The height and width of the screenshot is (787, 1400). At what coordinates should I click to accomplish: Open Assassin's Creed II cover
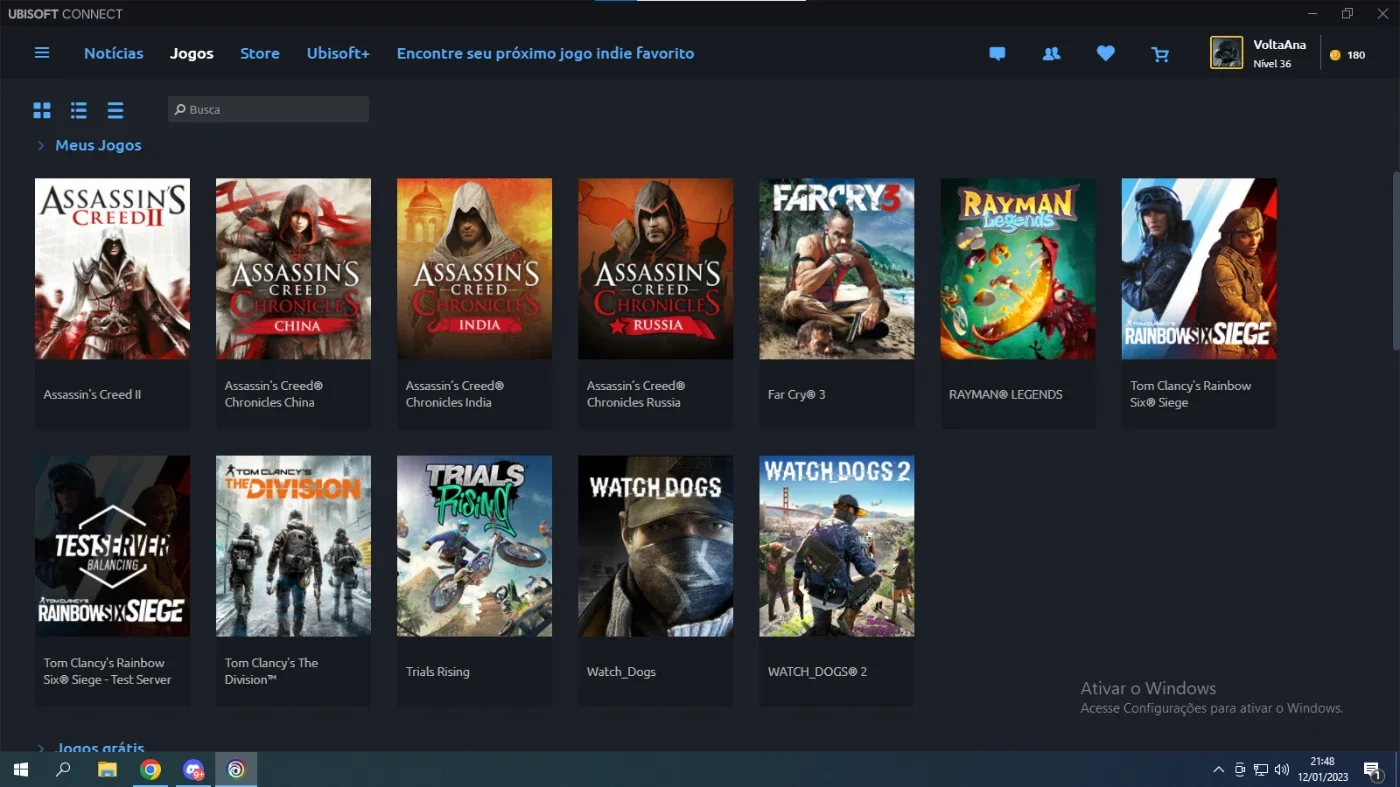(112, 269)
